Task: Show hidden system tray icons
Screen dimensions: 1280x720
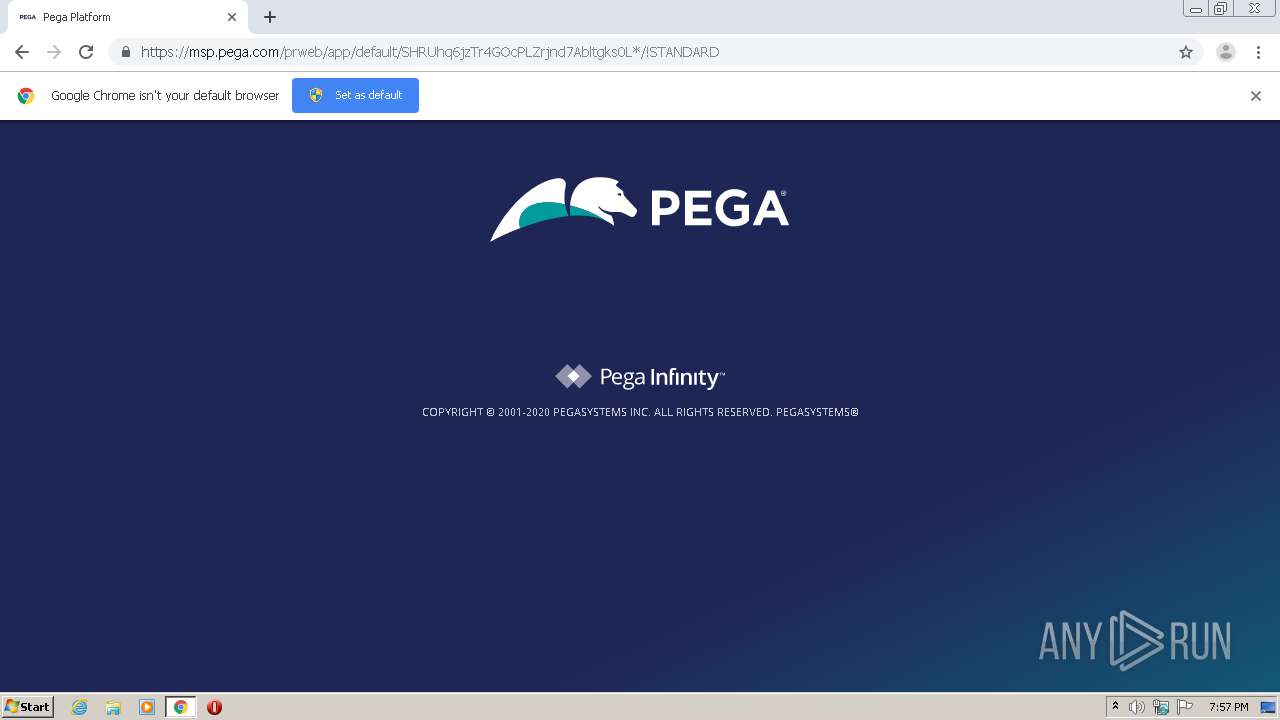Action: click(x=1115, y=707)
